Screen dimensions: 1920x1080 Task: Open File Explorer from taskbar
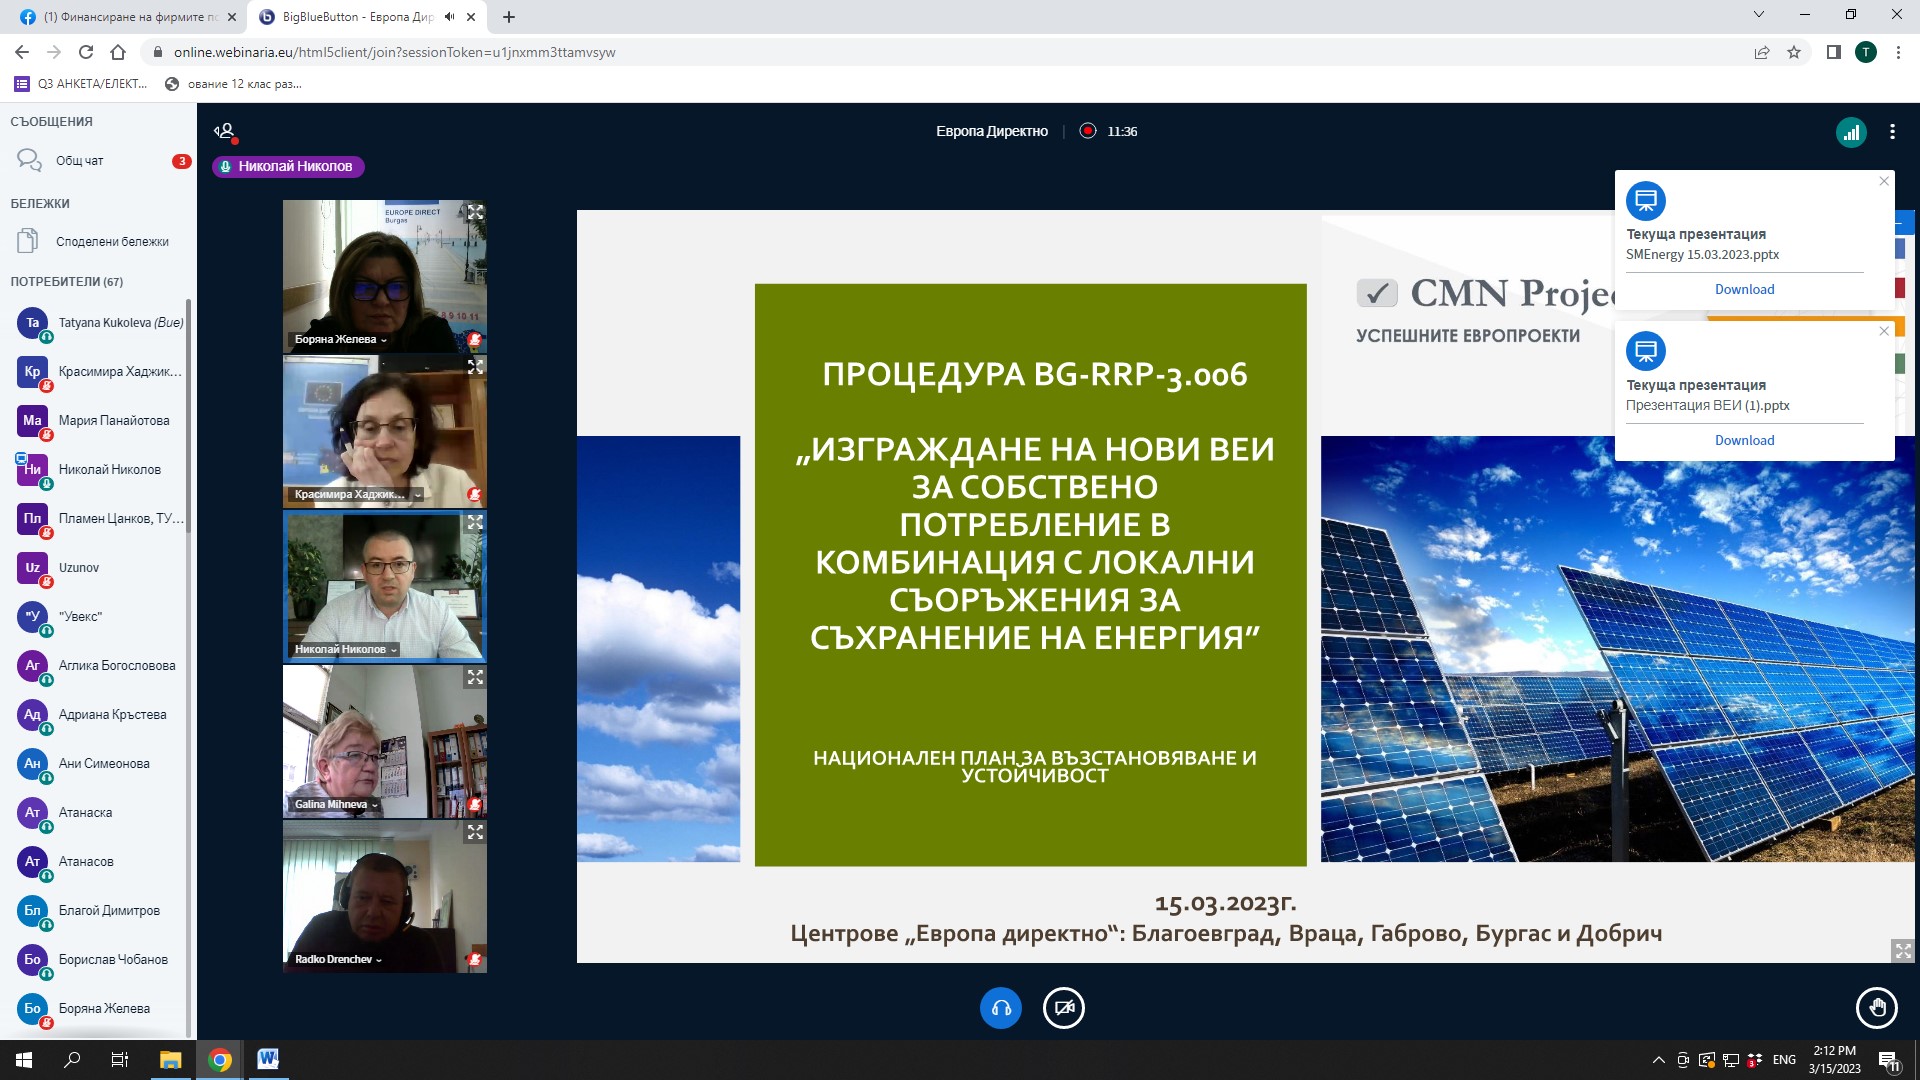pos(170,1060)
